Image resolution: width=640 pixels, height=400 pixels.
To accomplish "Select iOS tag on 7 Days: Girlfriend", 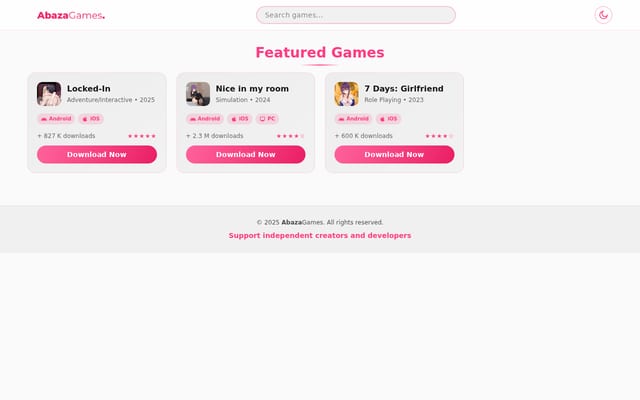I will [x=388, y=119].
